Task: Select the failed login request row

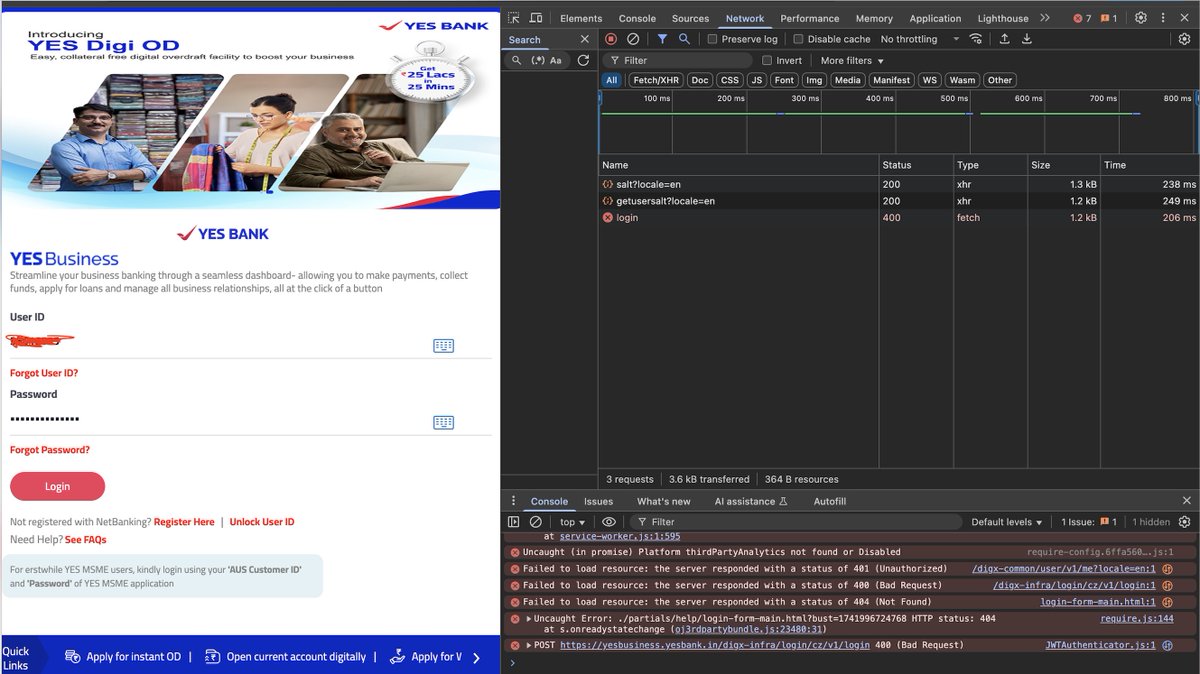Action: coord(899,217)
